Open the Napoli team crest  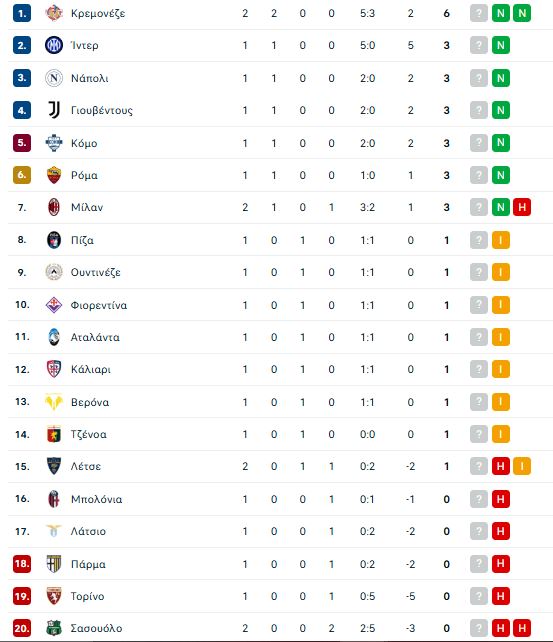(x=54, y=78)
